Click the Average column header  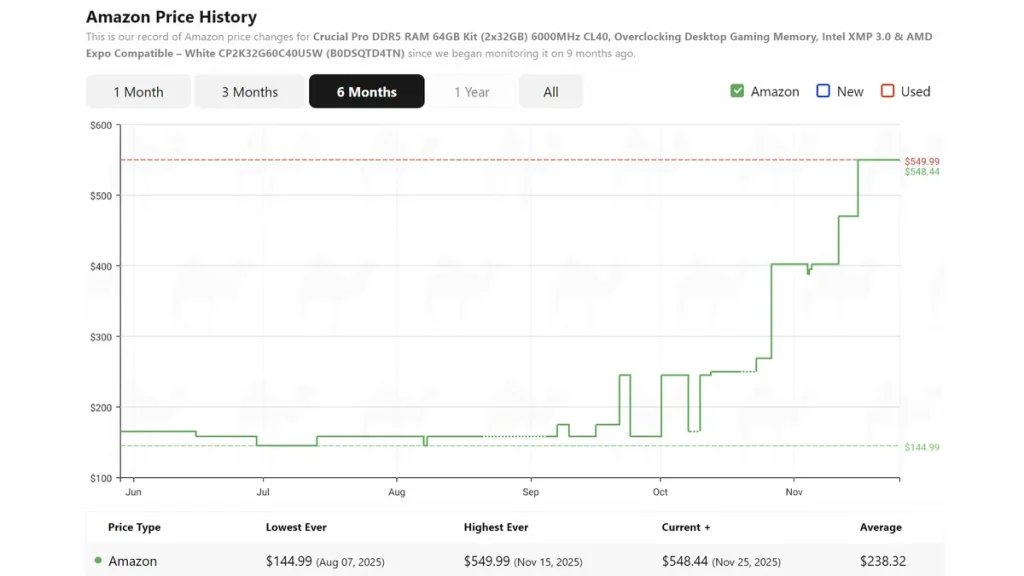point(880,527)
